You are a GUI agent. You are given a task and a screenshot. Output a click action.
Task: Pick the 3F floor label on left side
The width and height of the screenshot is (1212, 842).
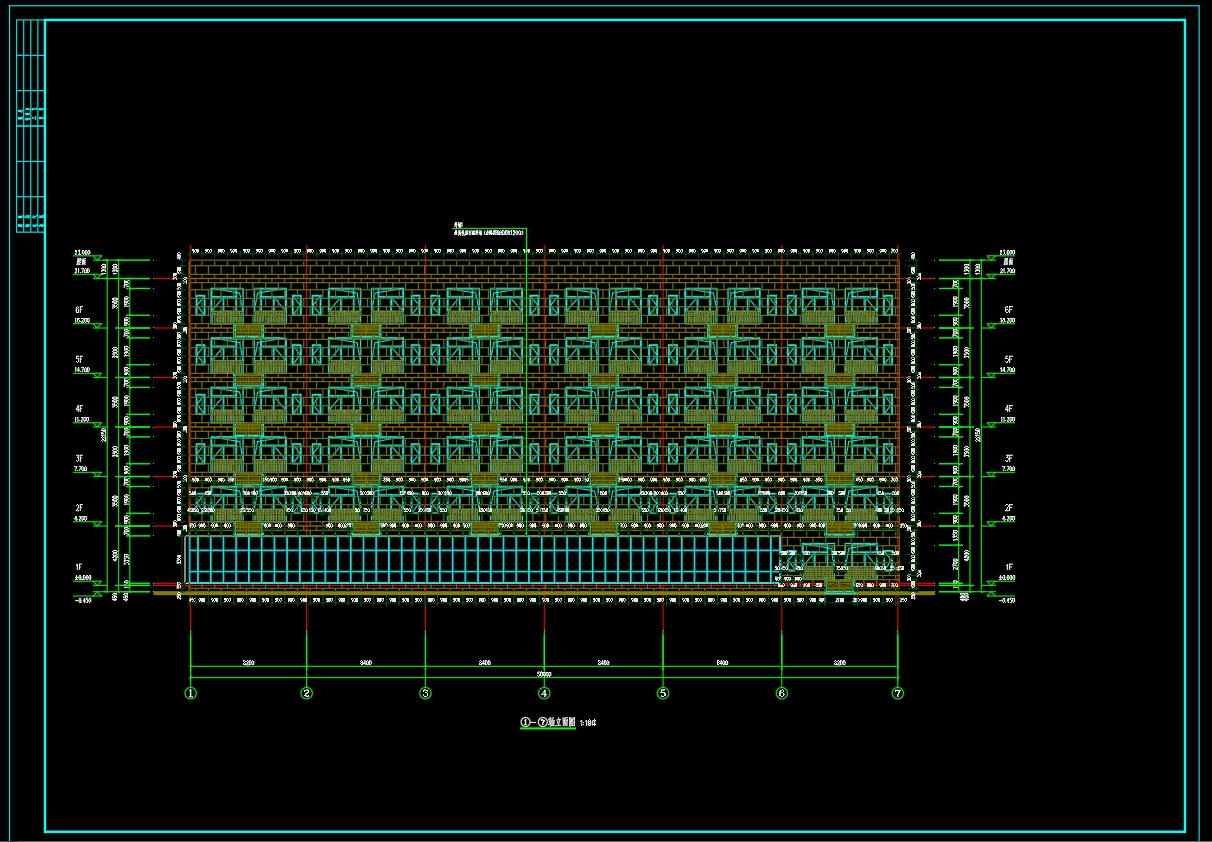(x=81, y=459)
